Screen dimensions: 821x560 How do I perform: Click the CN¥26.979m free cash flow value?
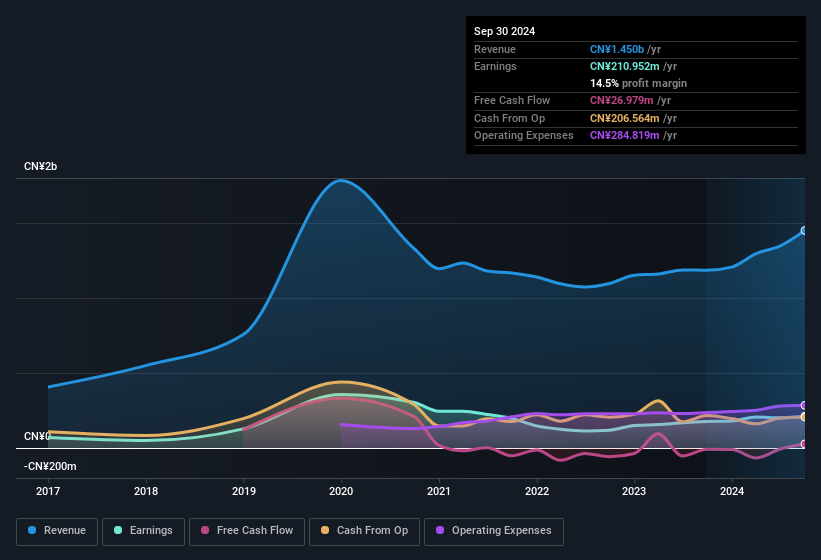(622, 100)
